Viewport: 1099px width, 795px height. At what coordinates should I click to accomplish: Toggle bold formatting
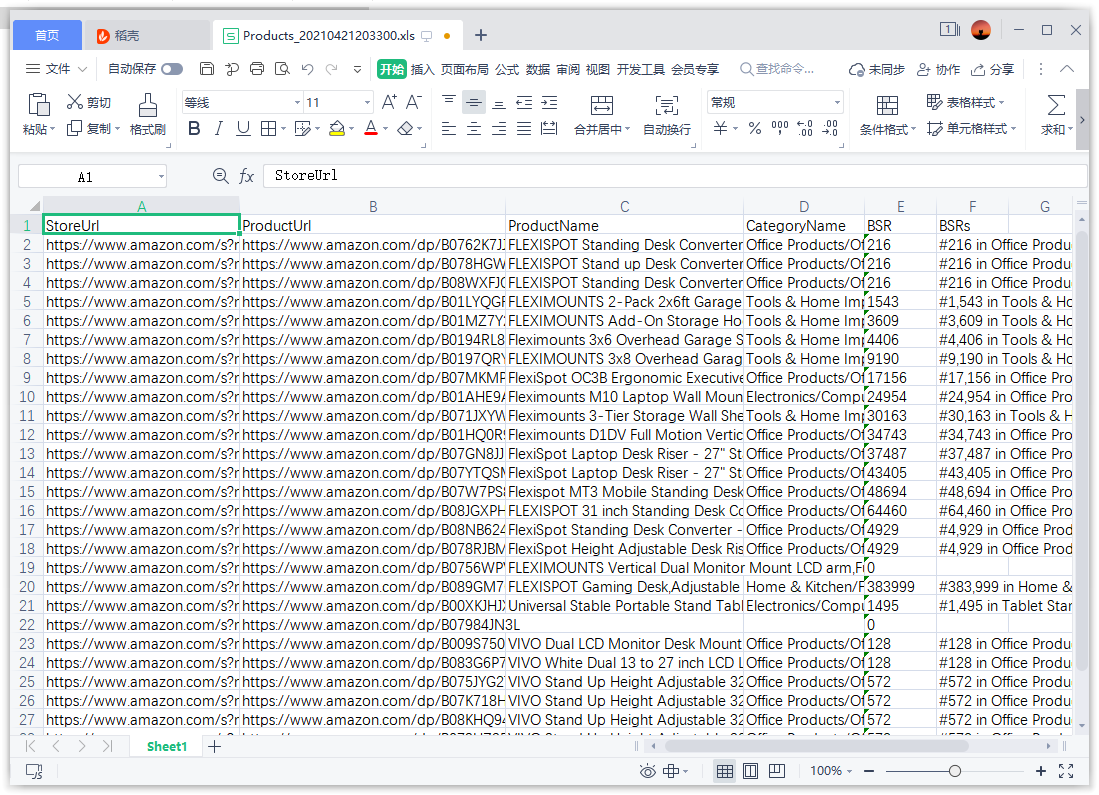[194, 128]
